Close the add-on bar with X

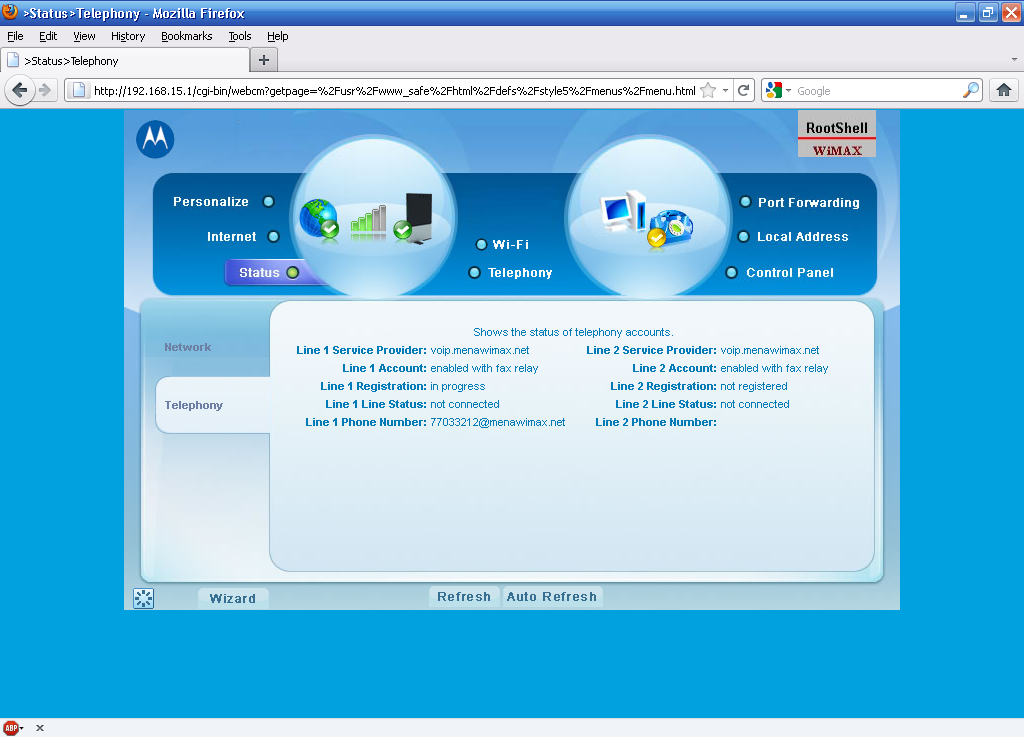pyautogui.click(x=40, y=728)
